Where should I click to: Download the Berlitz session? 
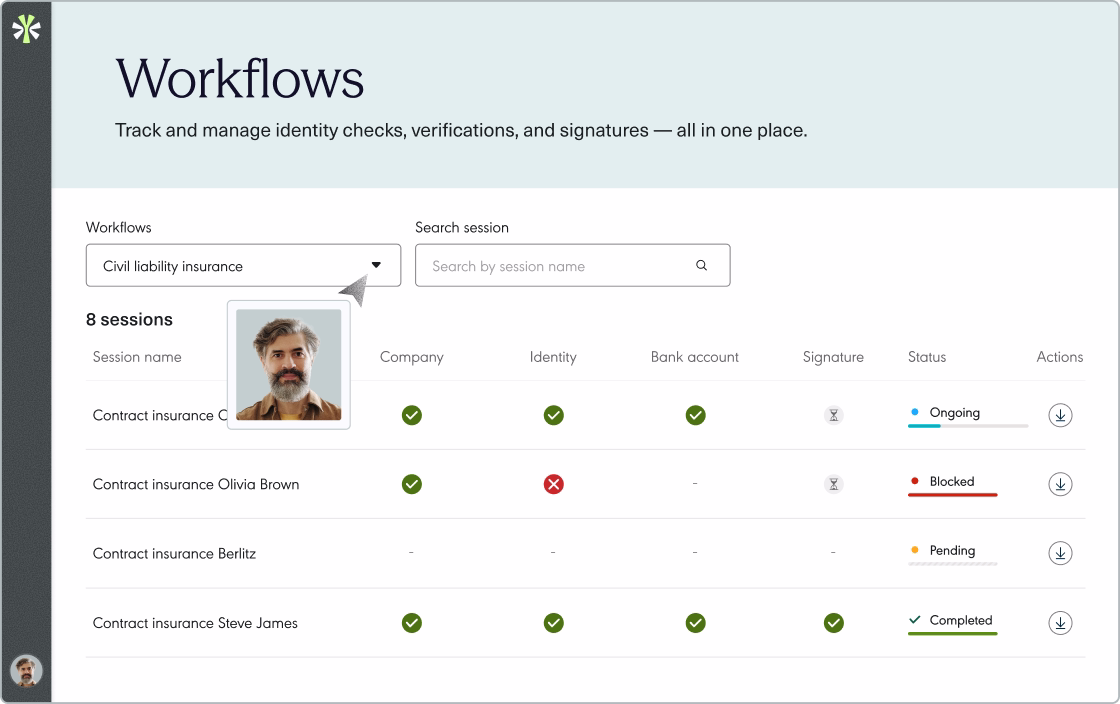tap(1060, 553)
